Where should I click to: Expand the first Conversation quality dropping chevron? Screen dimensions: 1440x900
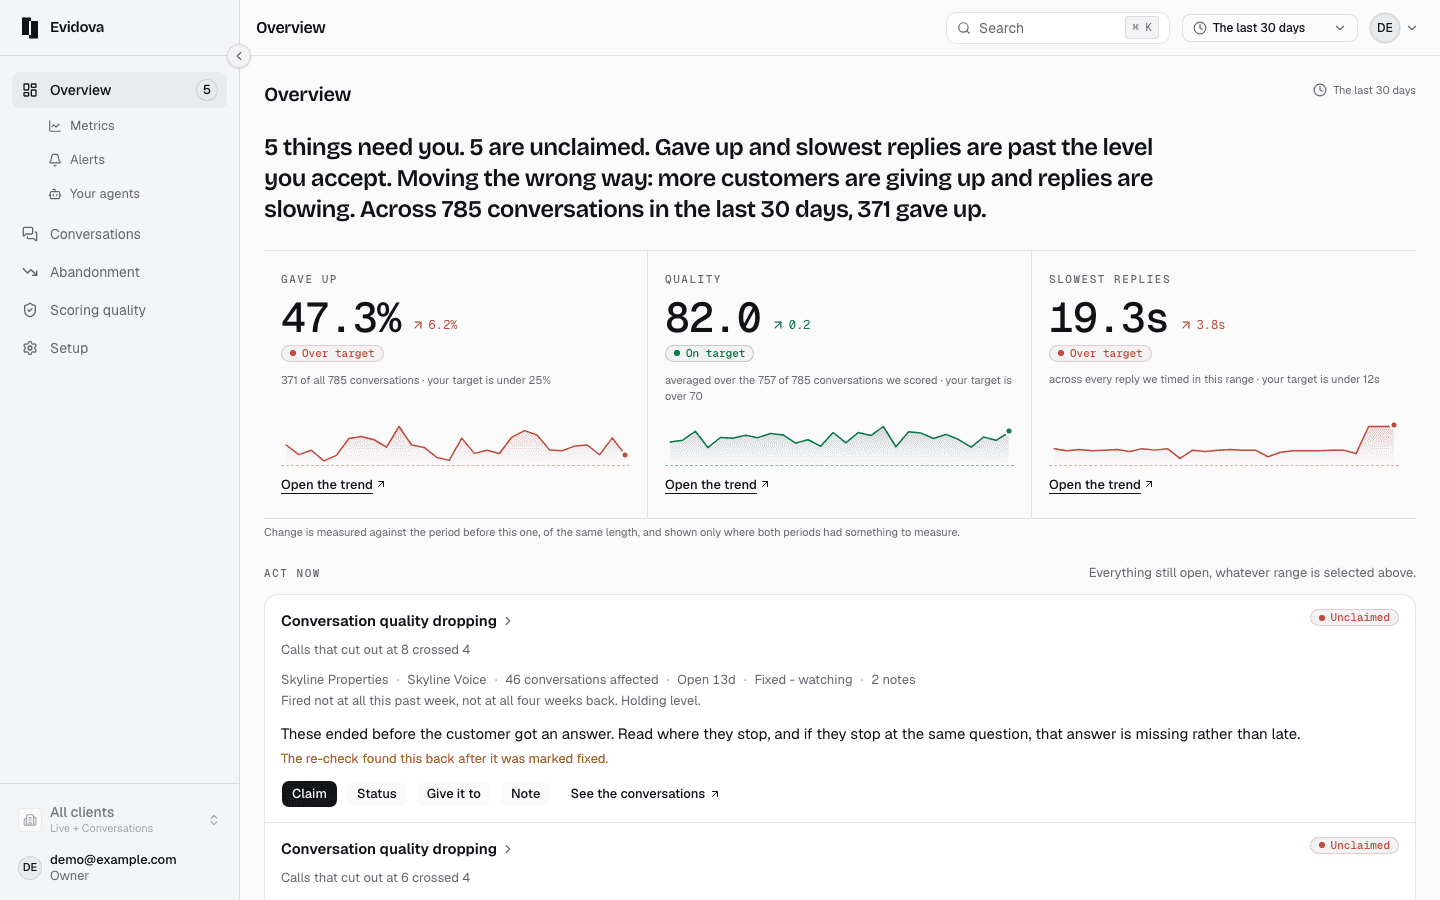[508, 621]
